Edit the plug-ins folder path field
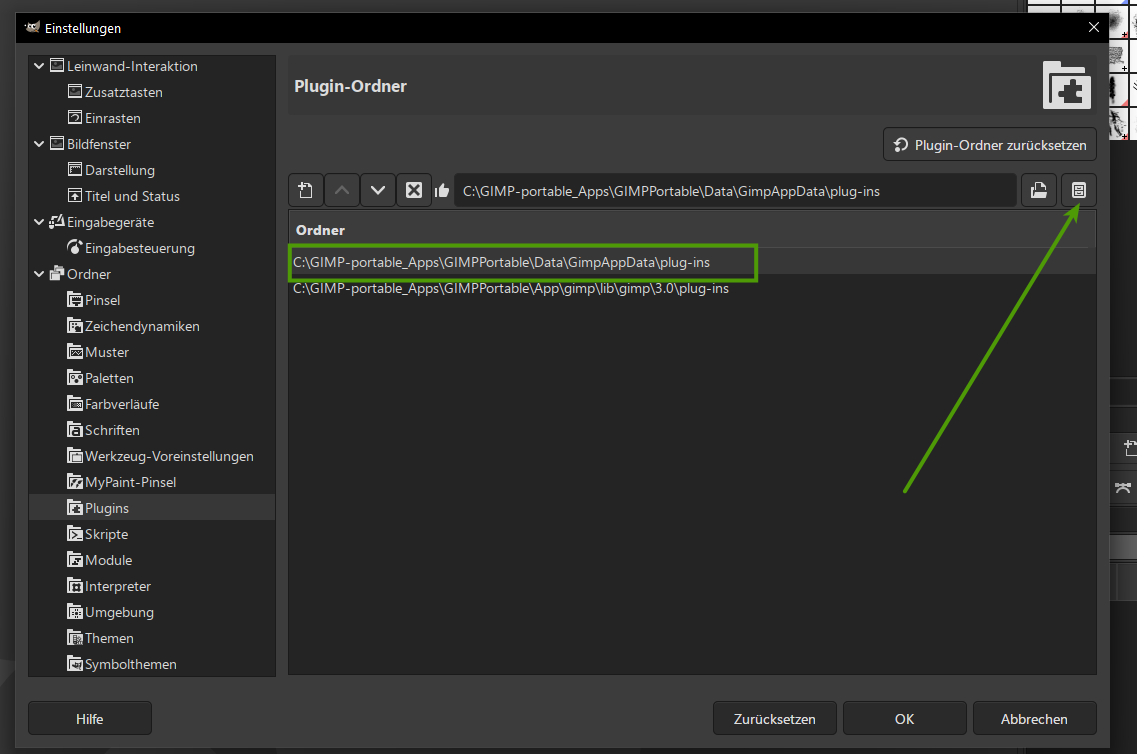 pyautogui.click(x=735, y=191)
